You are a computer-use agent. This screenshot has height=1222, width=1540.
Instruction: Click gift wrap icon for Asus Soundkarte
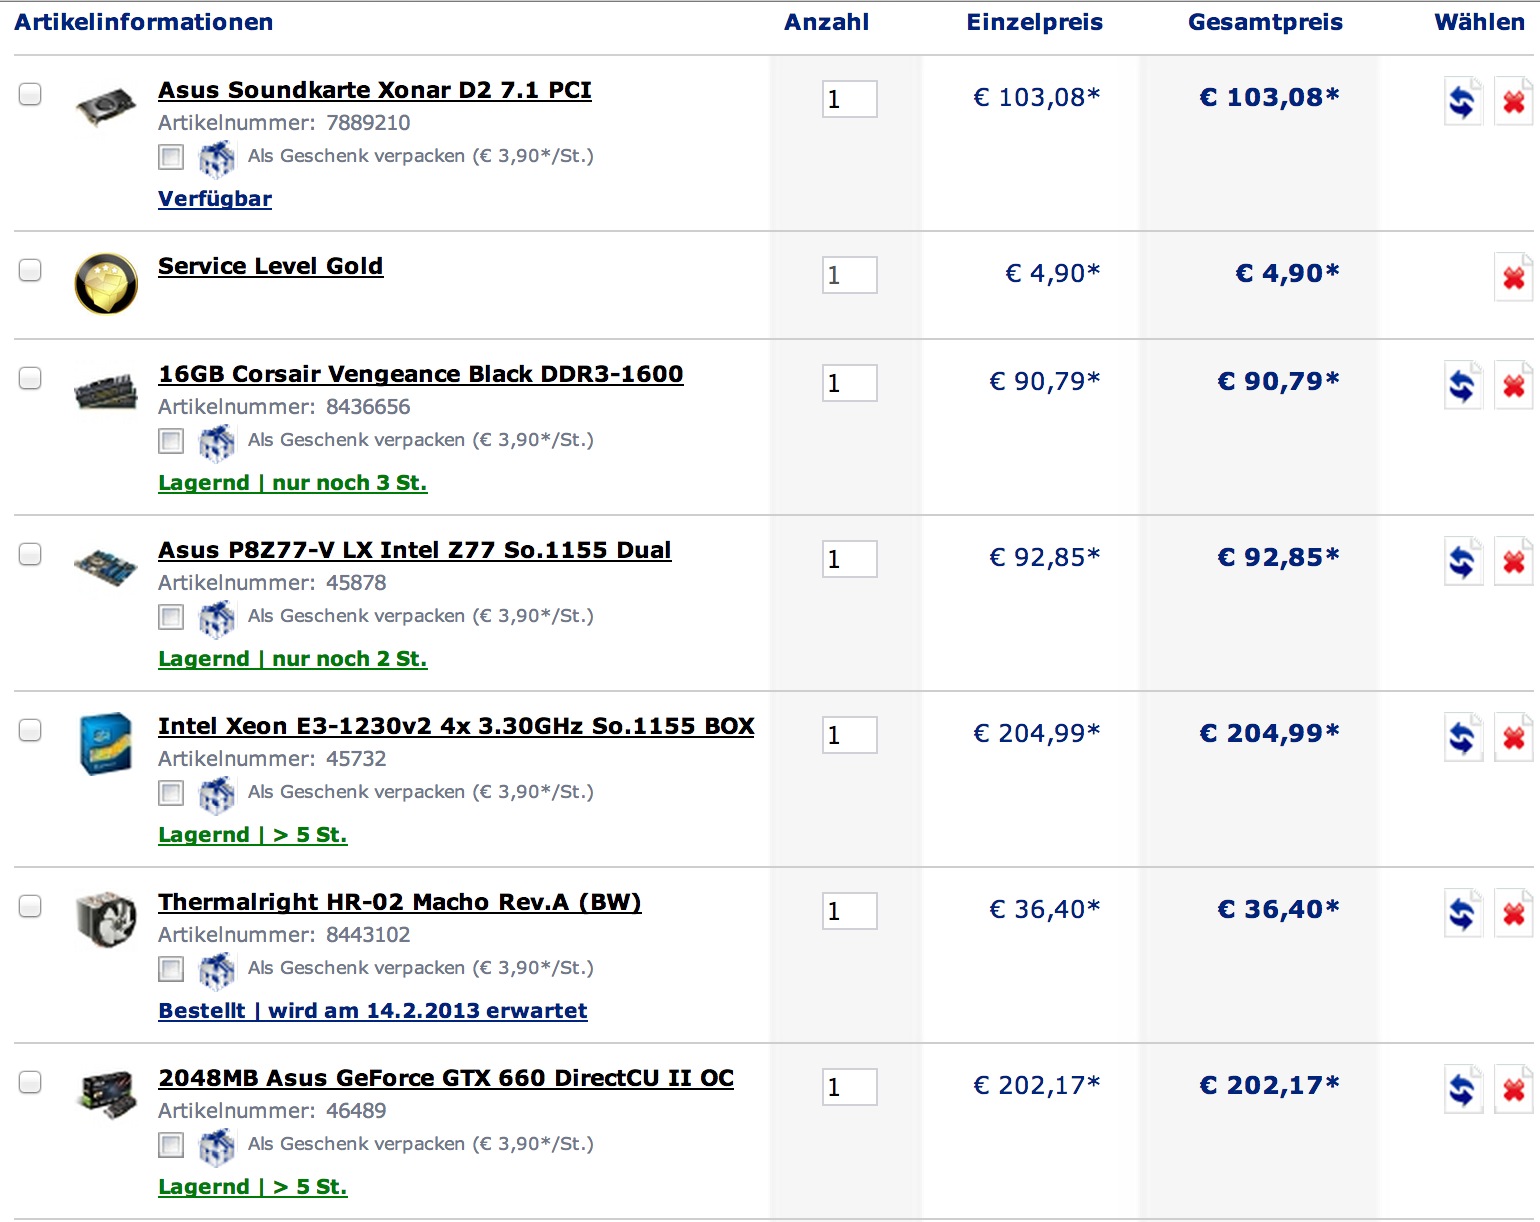(216, 158)
